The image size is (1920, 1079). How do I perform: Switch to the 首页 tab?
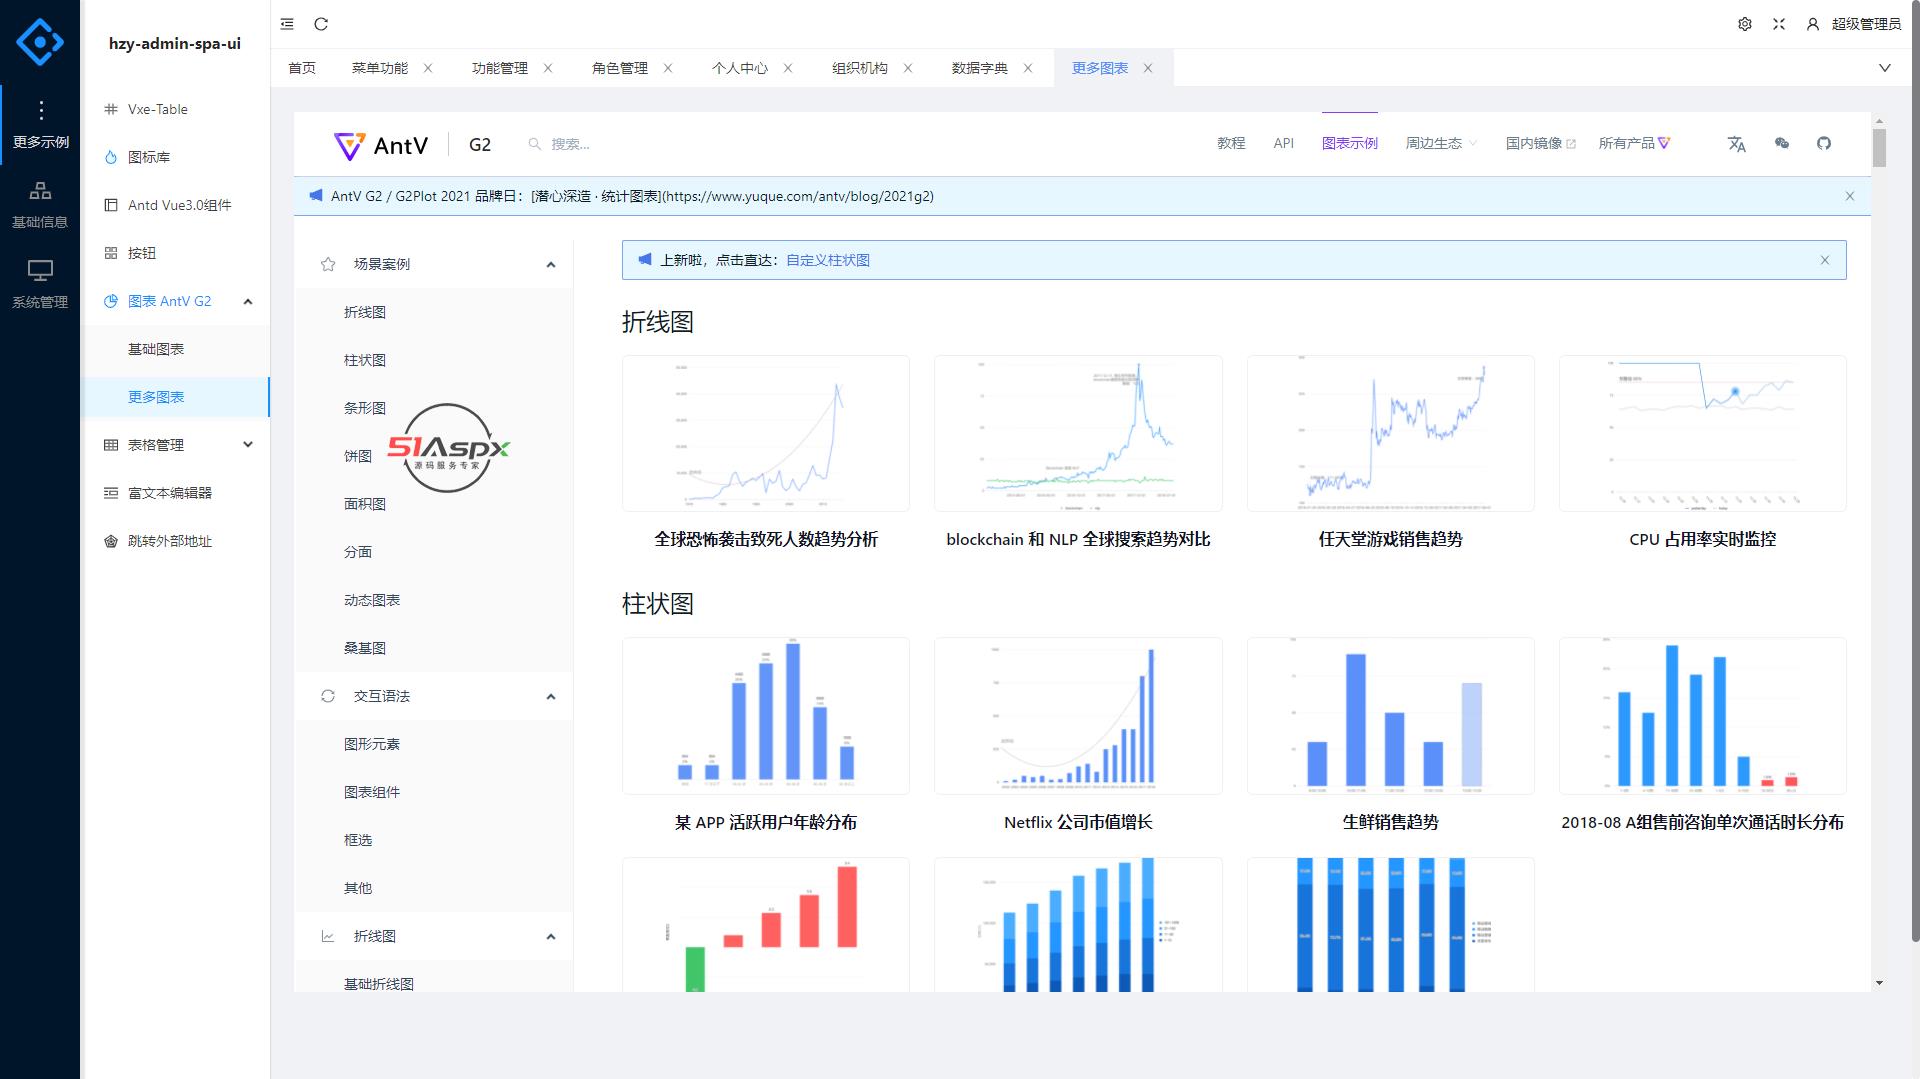point(302,68)
